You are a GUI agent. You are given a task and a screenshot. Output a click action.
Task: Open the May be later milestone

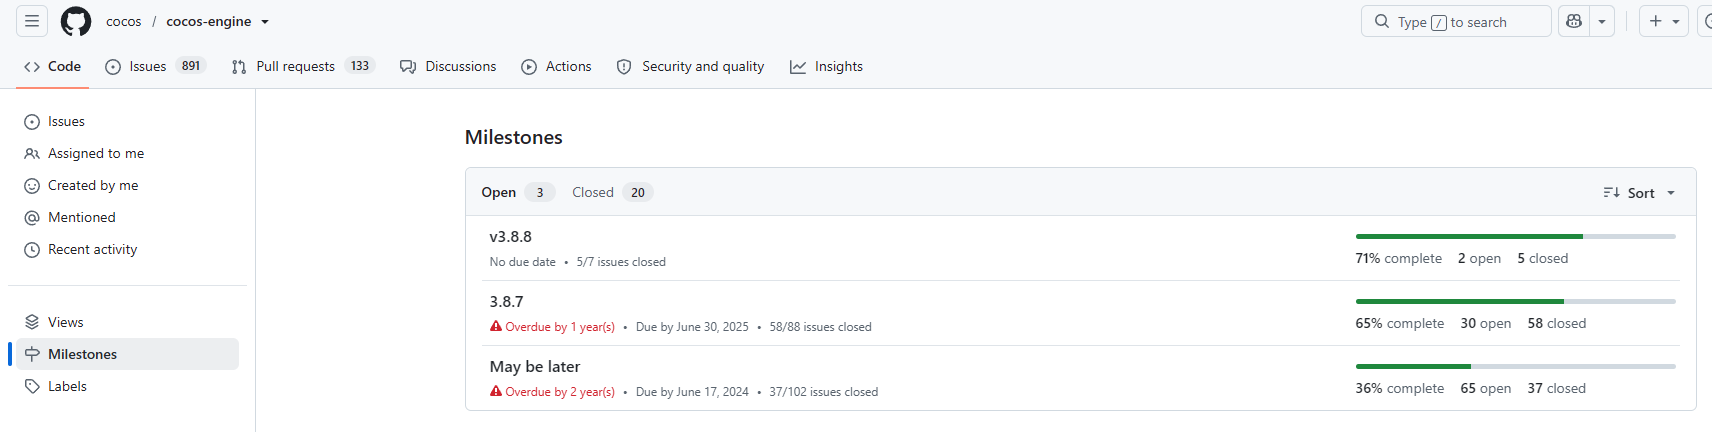click(x=534, y=367)
